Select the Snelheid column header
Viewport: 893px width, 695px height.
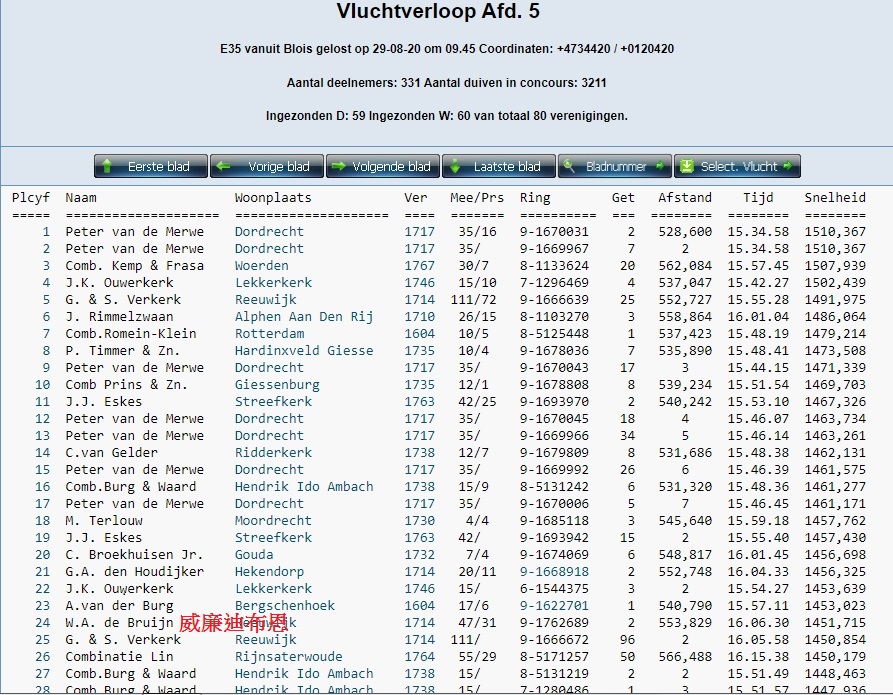pos(835,198)
